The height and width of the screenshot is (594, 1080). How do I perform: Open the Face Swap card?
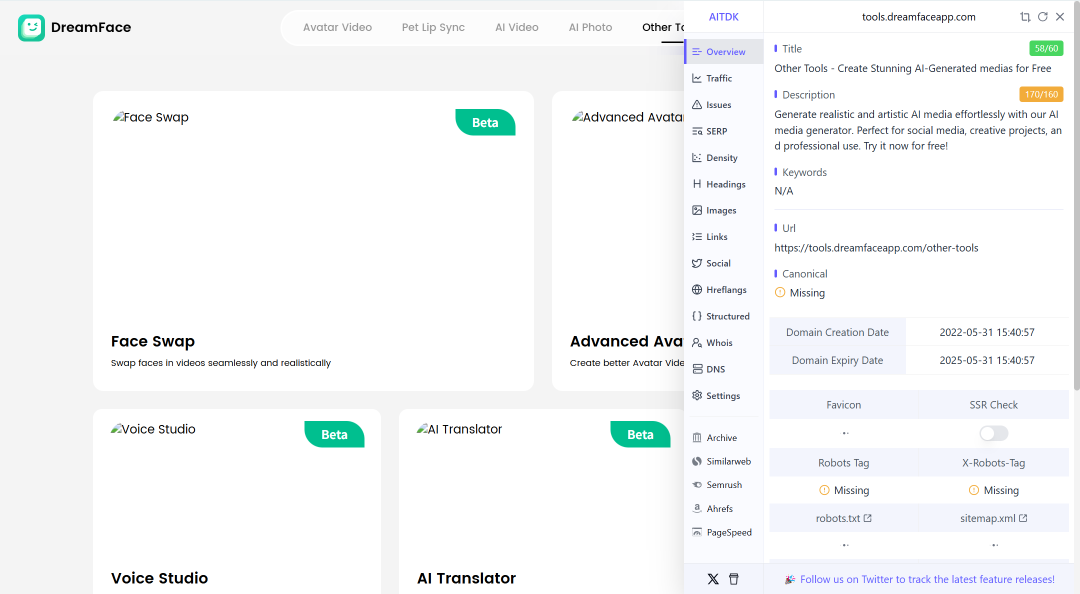(313, 241)
